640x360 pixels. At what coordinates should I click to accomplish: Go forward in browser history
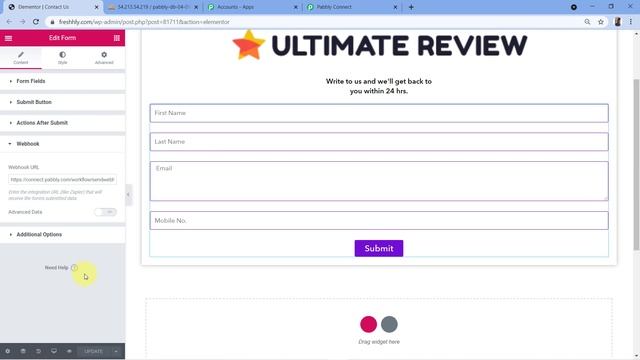(x=22, y=22)
